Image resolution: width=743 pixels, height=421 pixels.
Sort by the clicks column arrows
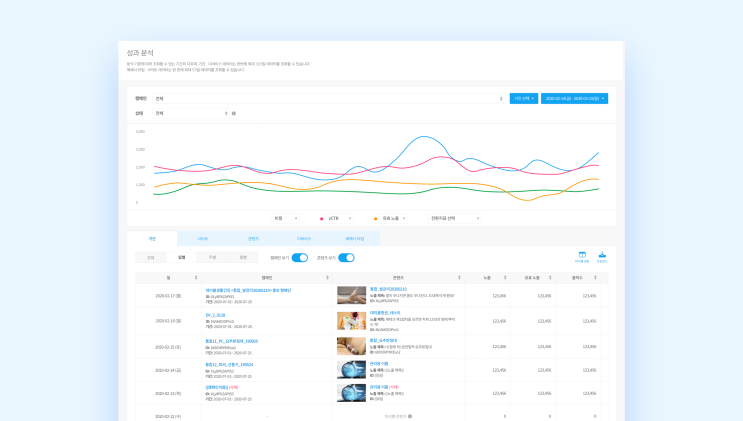click(x=595, y=277)
